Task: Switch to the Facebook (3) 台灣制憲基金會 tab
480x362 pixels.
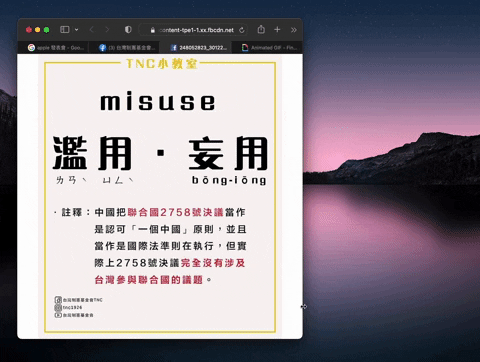Action: click(124, 48)
